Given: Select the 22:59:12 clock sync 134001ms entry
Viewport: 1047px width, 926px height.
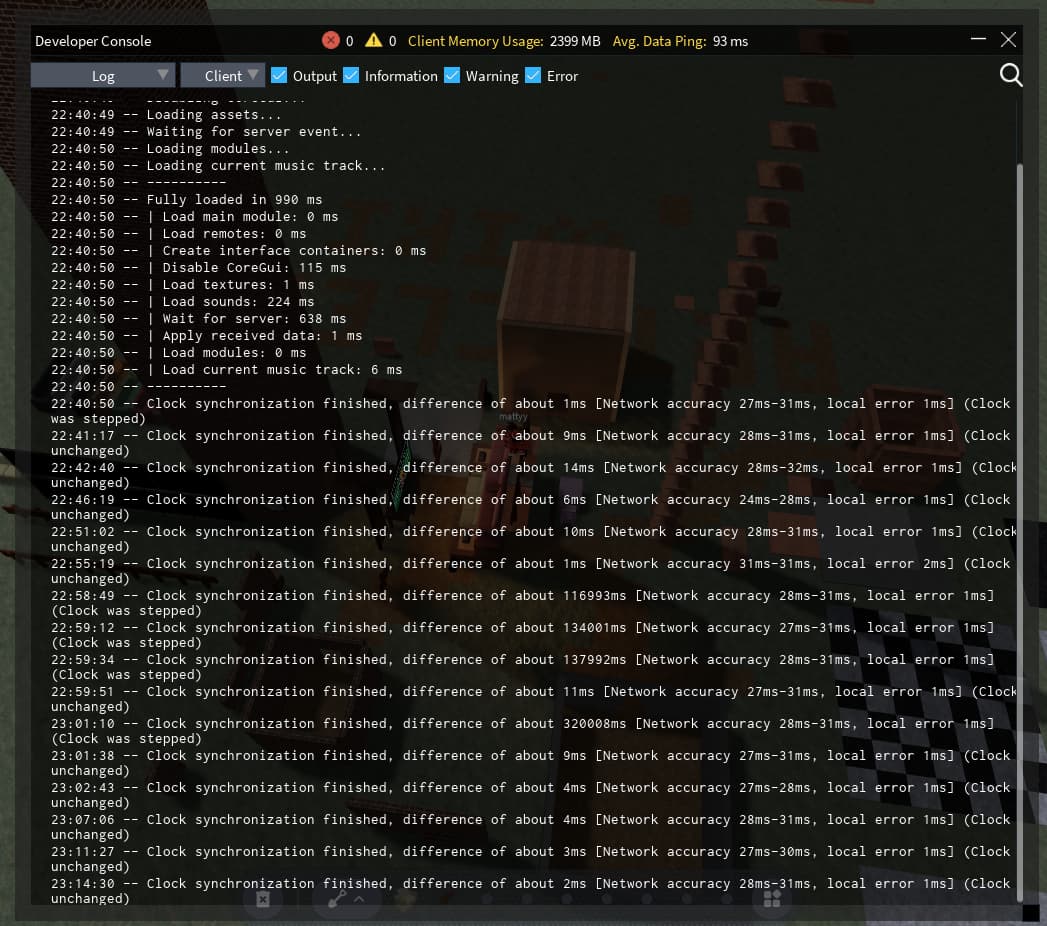Looking at the screenshot, I should (x=523, y=635).
